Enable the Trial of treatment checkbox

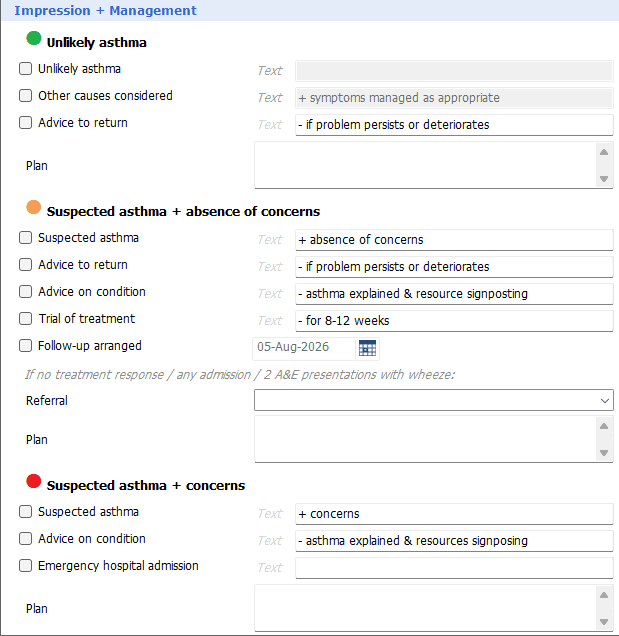click(x=26, y=319)
